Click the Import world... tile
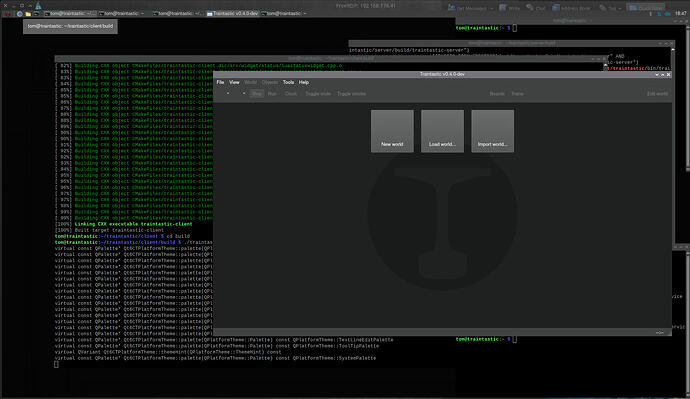Screen dimensions: 690x399 pyautogui.click(x=492, y=131)
